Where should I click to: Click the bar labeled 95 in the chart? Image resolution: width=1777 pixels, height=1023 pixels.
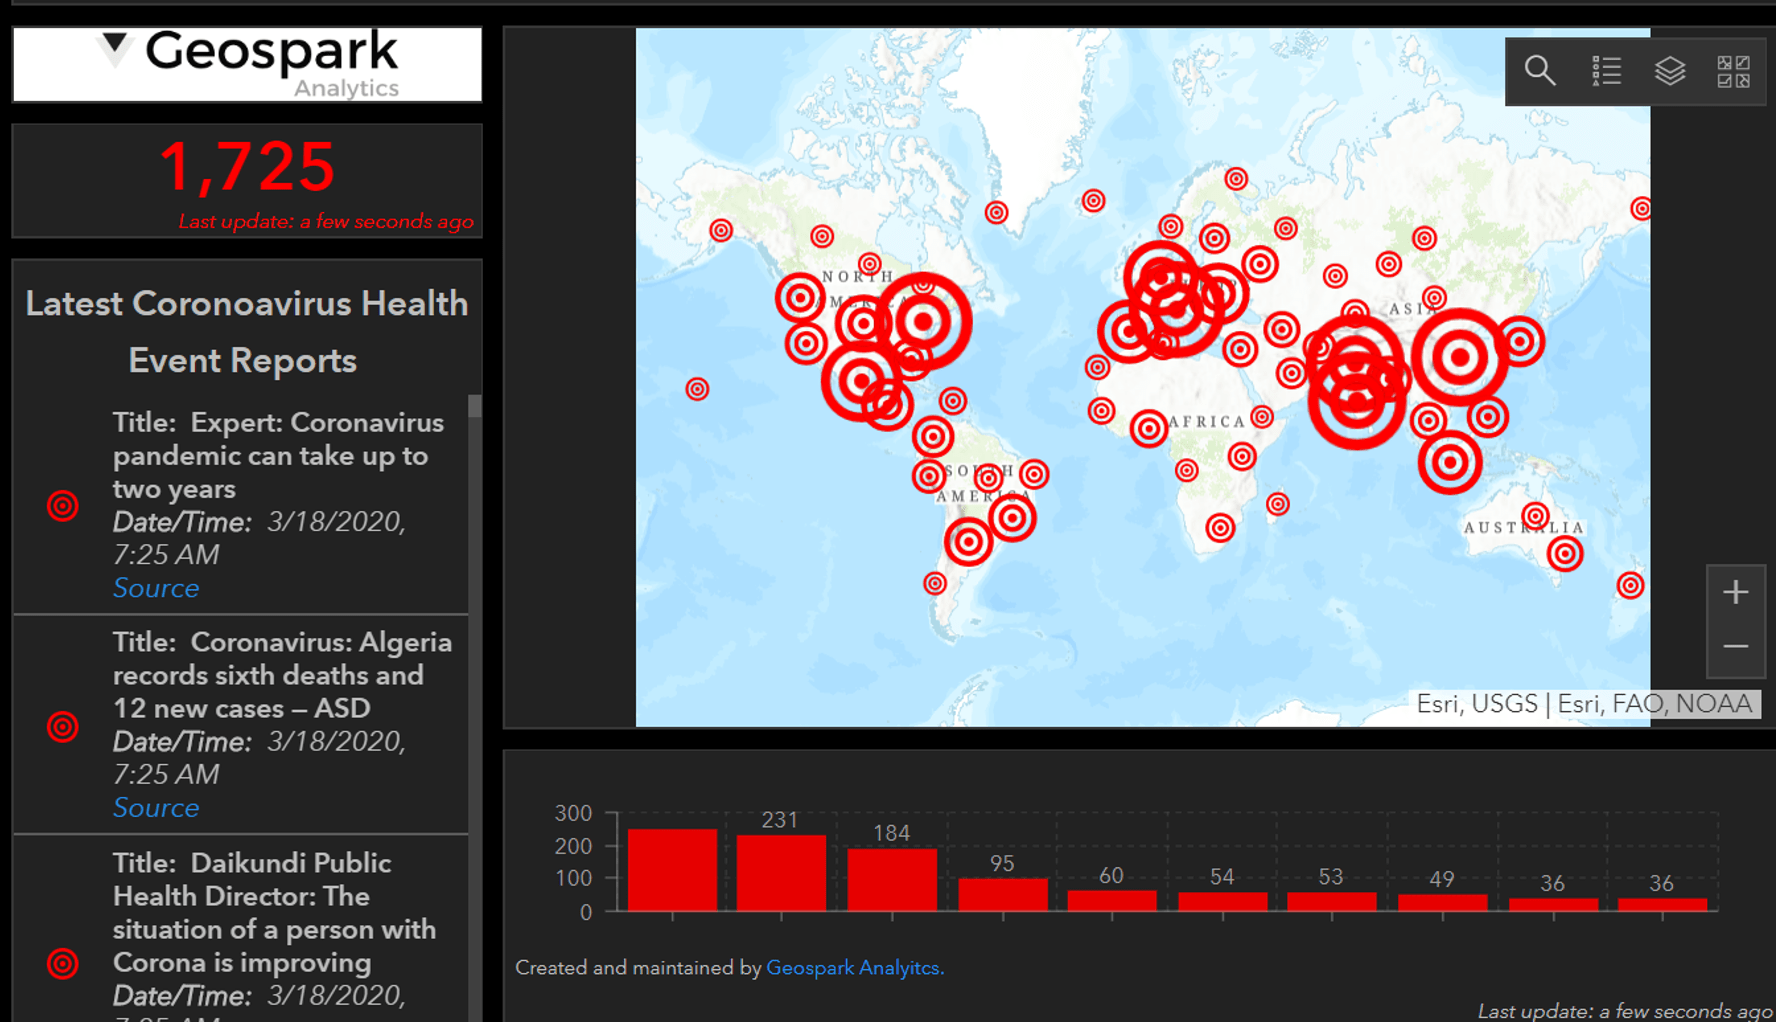(x=1001, y=895)
